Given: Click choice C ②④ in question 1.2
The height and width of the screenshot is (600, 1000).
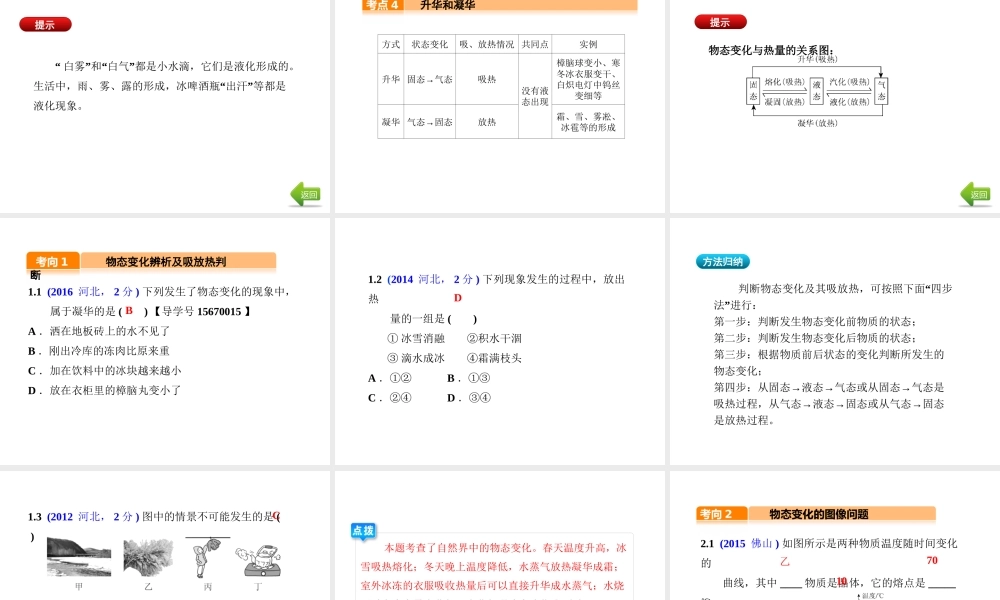Looking at the screenshot, I should pyautogui.click(x=390, y=398).
